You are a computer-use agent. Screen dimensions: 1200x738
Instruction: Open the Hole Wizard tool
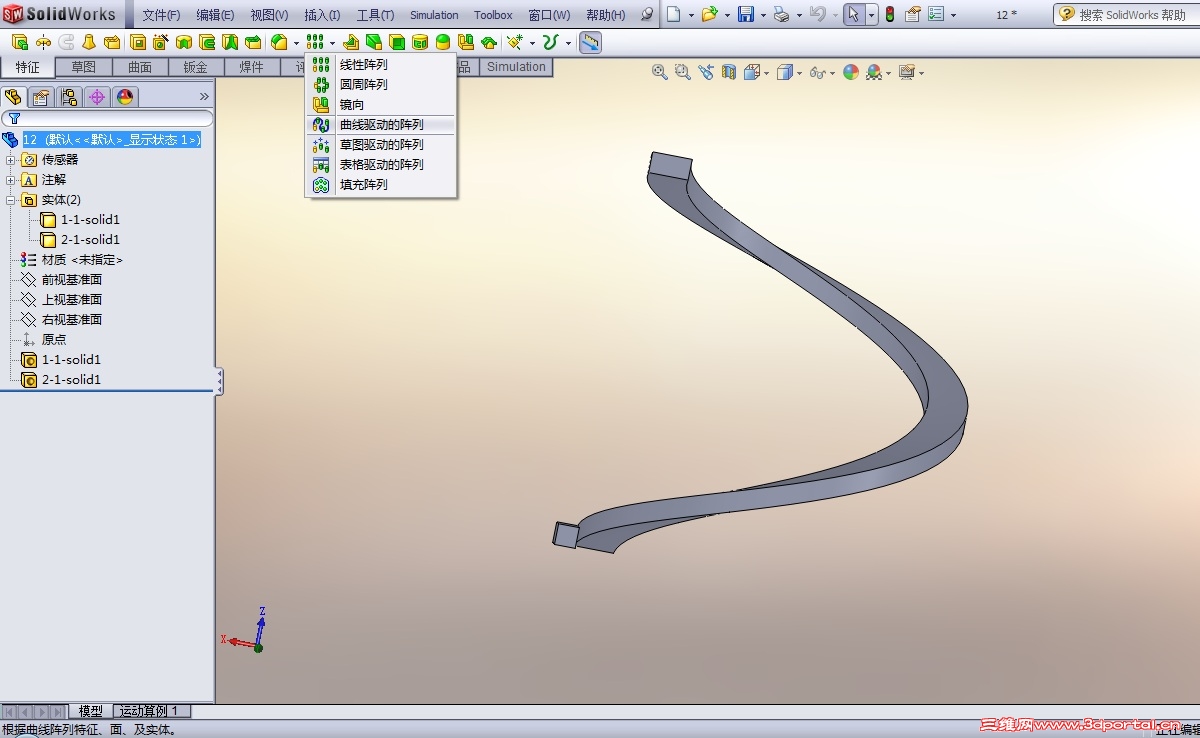point(161,42)
